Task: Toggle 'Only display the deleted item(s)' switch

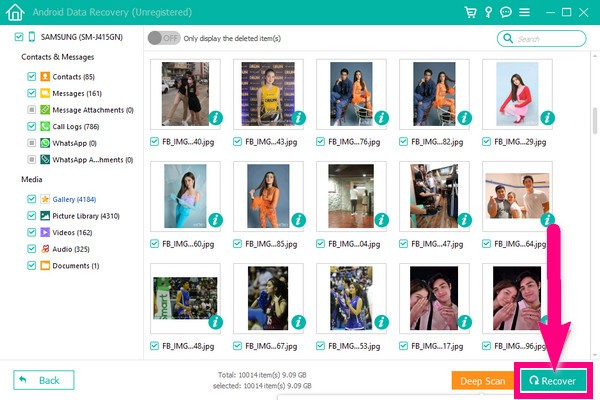Action: click(x=166, y=38)
